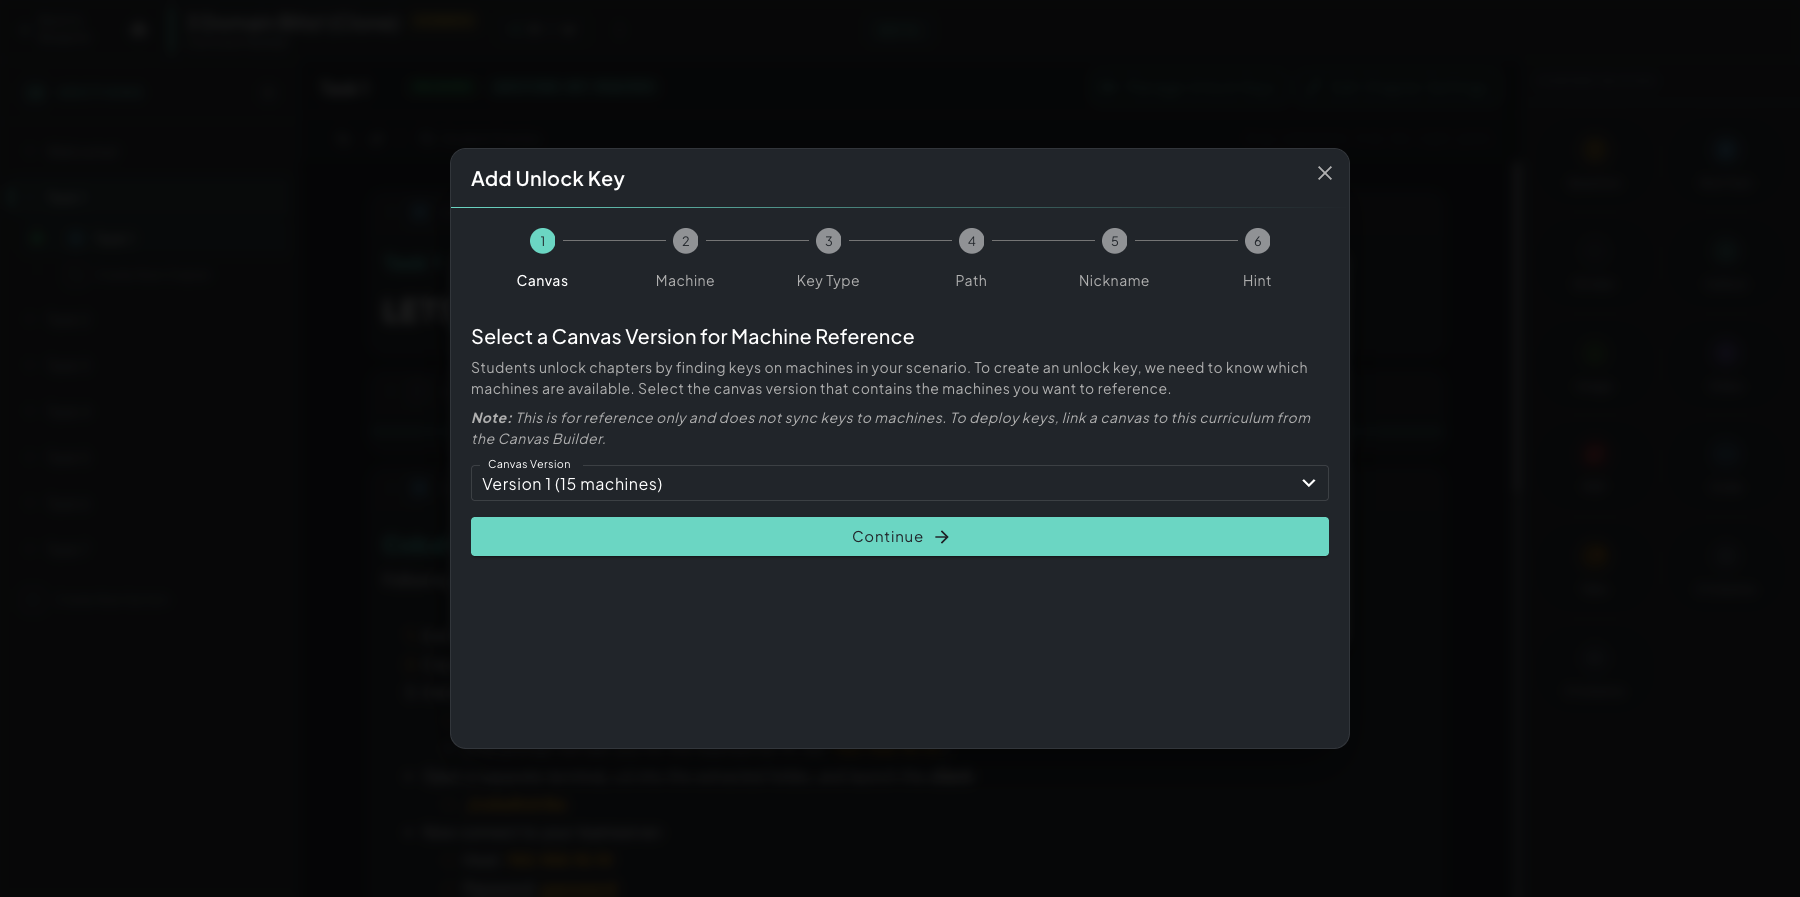This screenshot has height=897, width=1800.
Task: Click the 'Canvas Version' field label
Action: pyautogui.click(x=529, y=464)
